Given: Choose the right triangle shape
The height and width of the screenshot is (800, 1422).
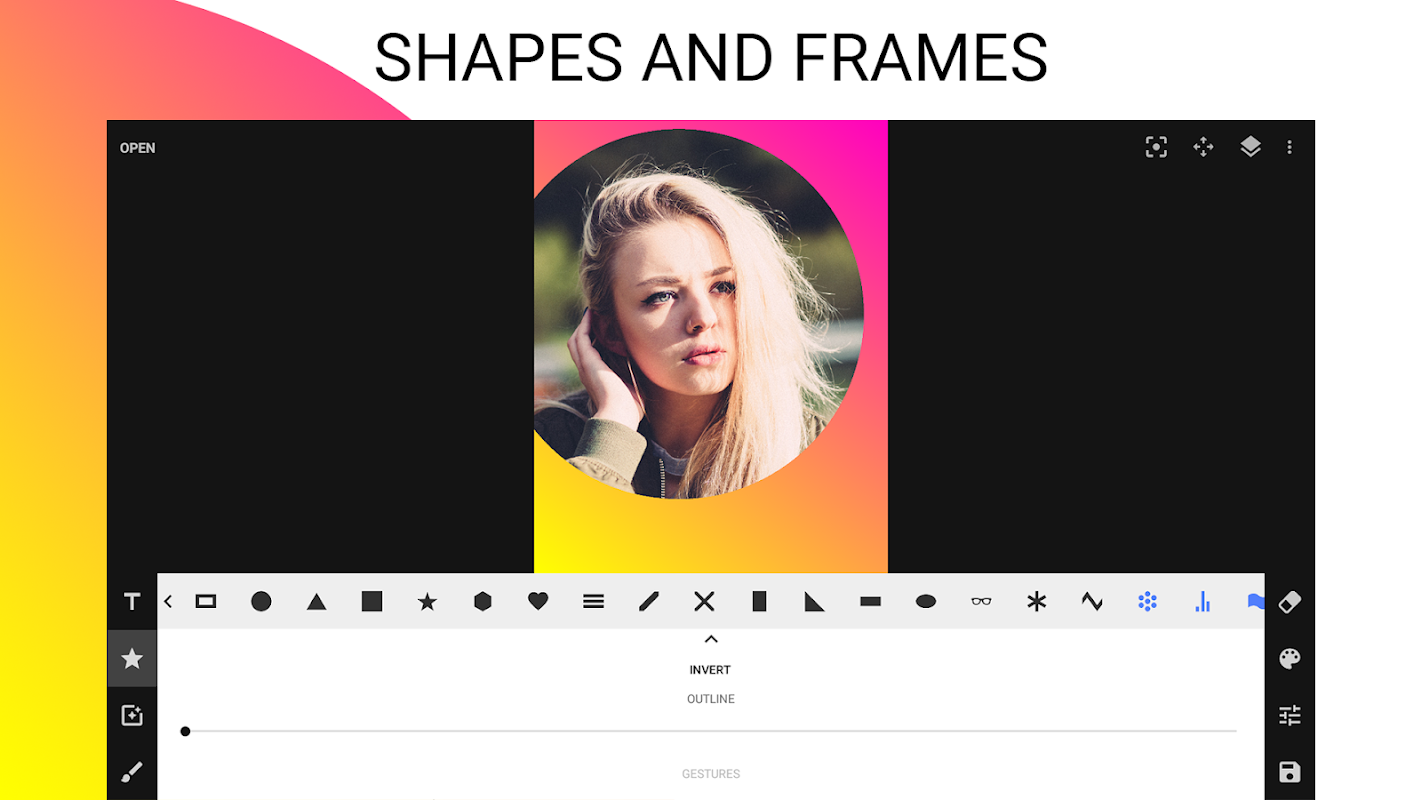Looking at the screenshot, I should click(x=815, y=601).
